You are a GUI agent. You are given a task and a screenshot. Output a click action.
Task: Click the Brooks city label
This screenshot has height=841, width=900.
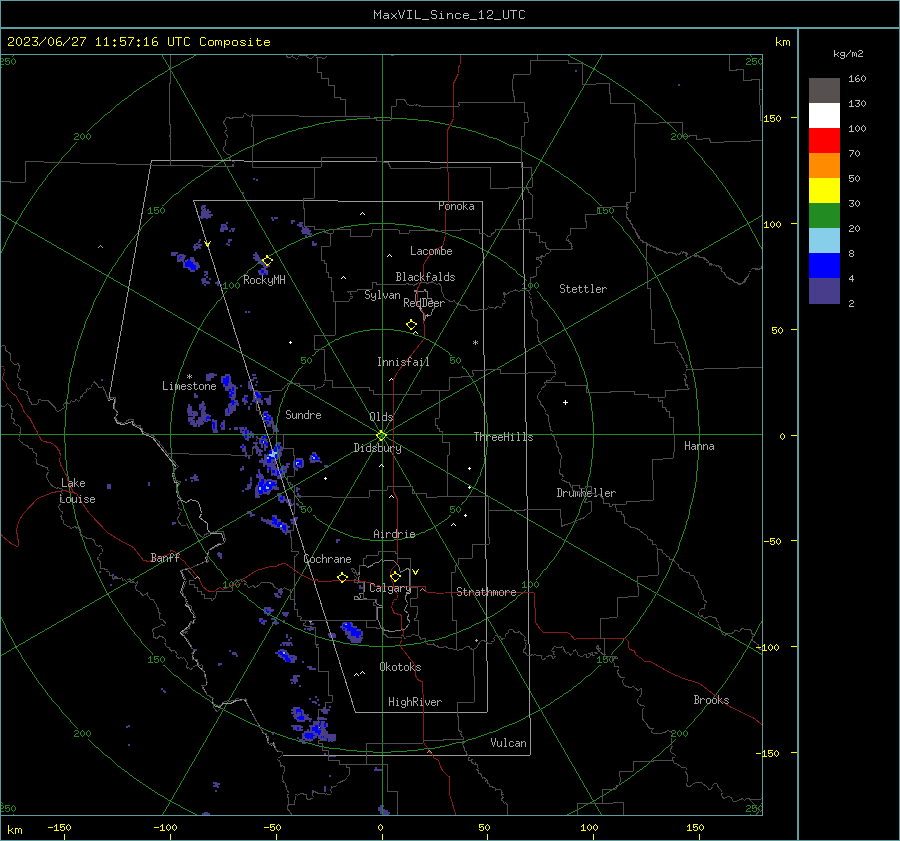(711, 700)
